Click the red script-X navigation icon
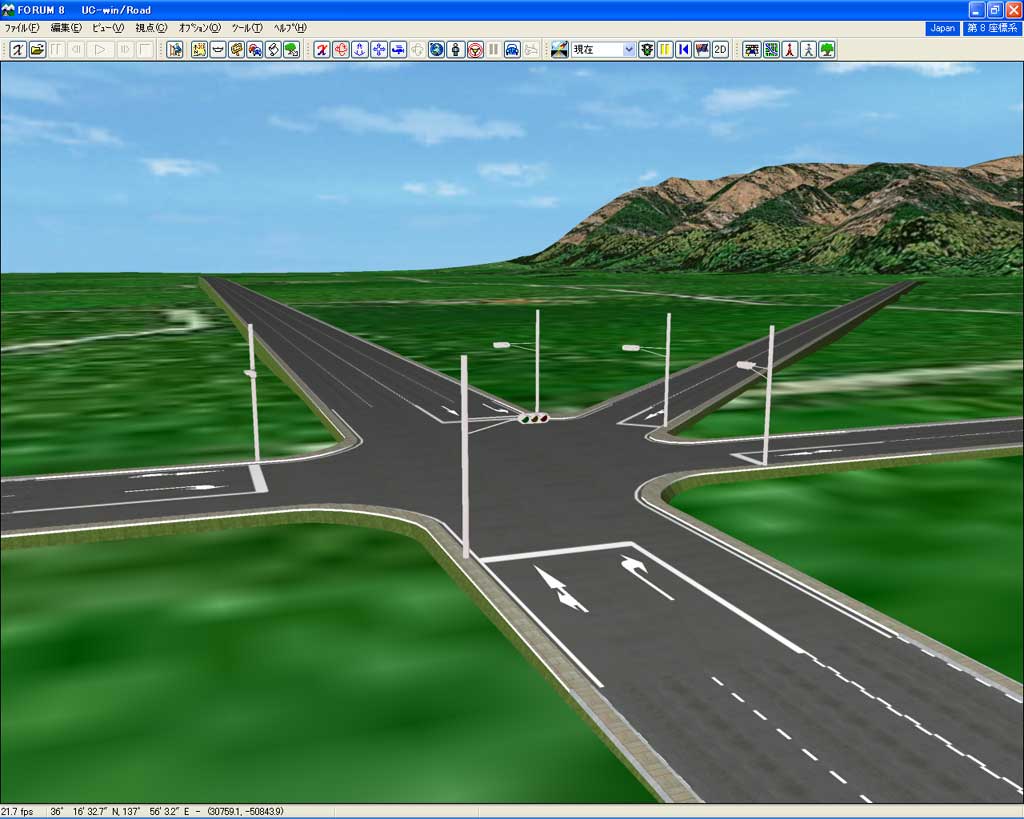Image resolution: width=1024 pixels, height=819 pixels. (321, 50)
